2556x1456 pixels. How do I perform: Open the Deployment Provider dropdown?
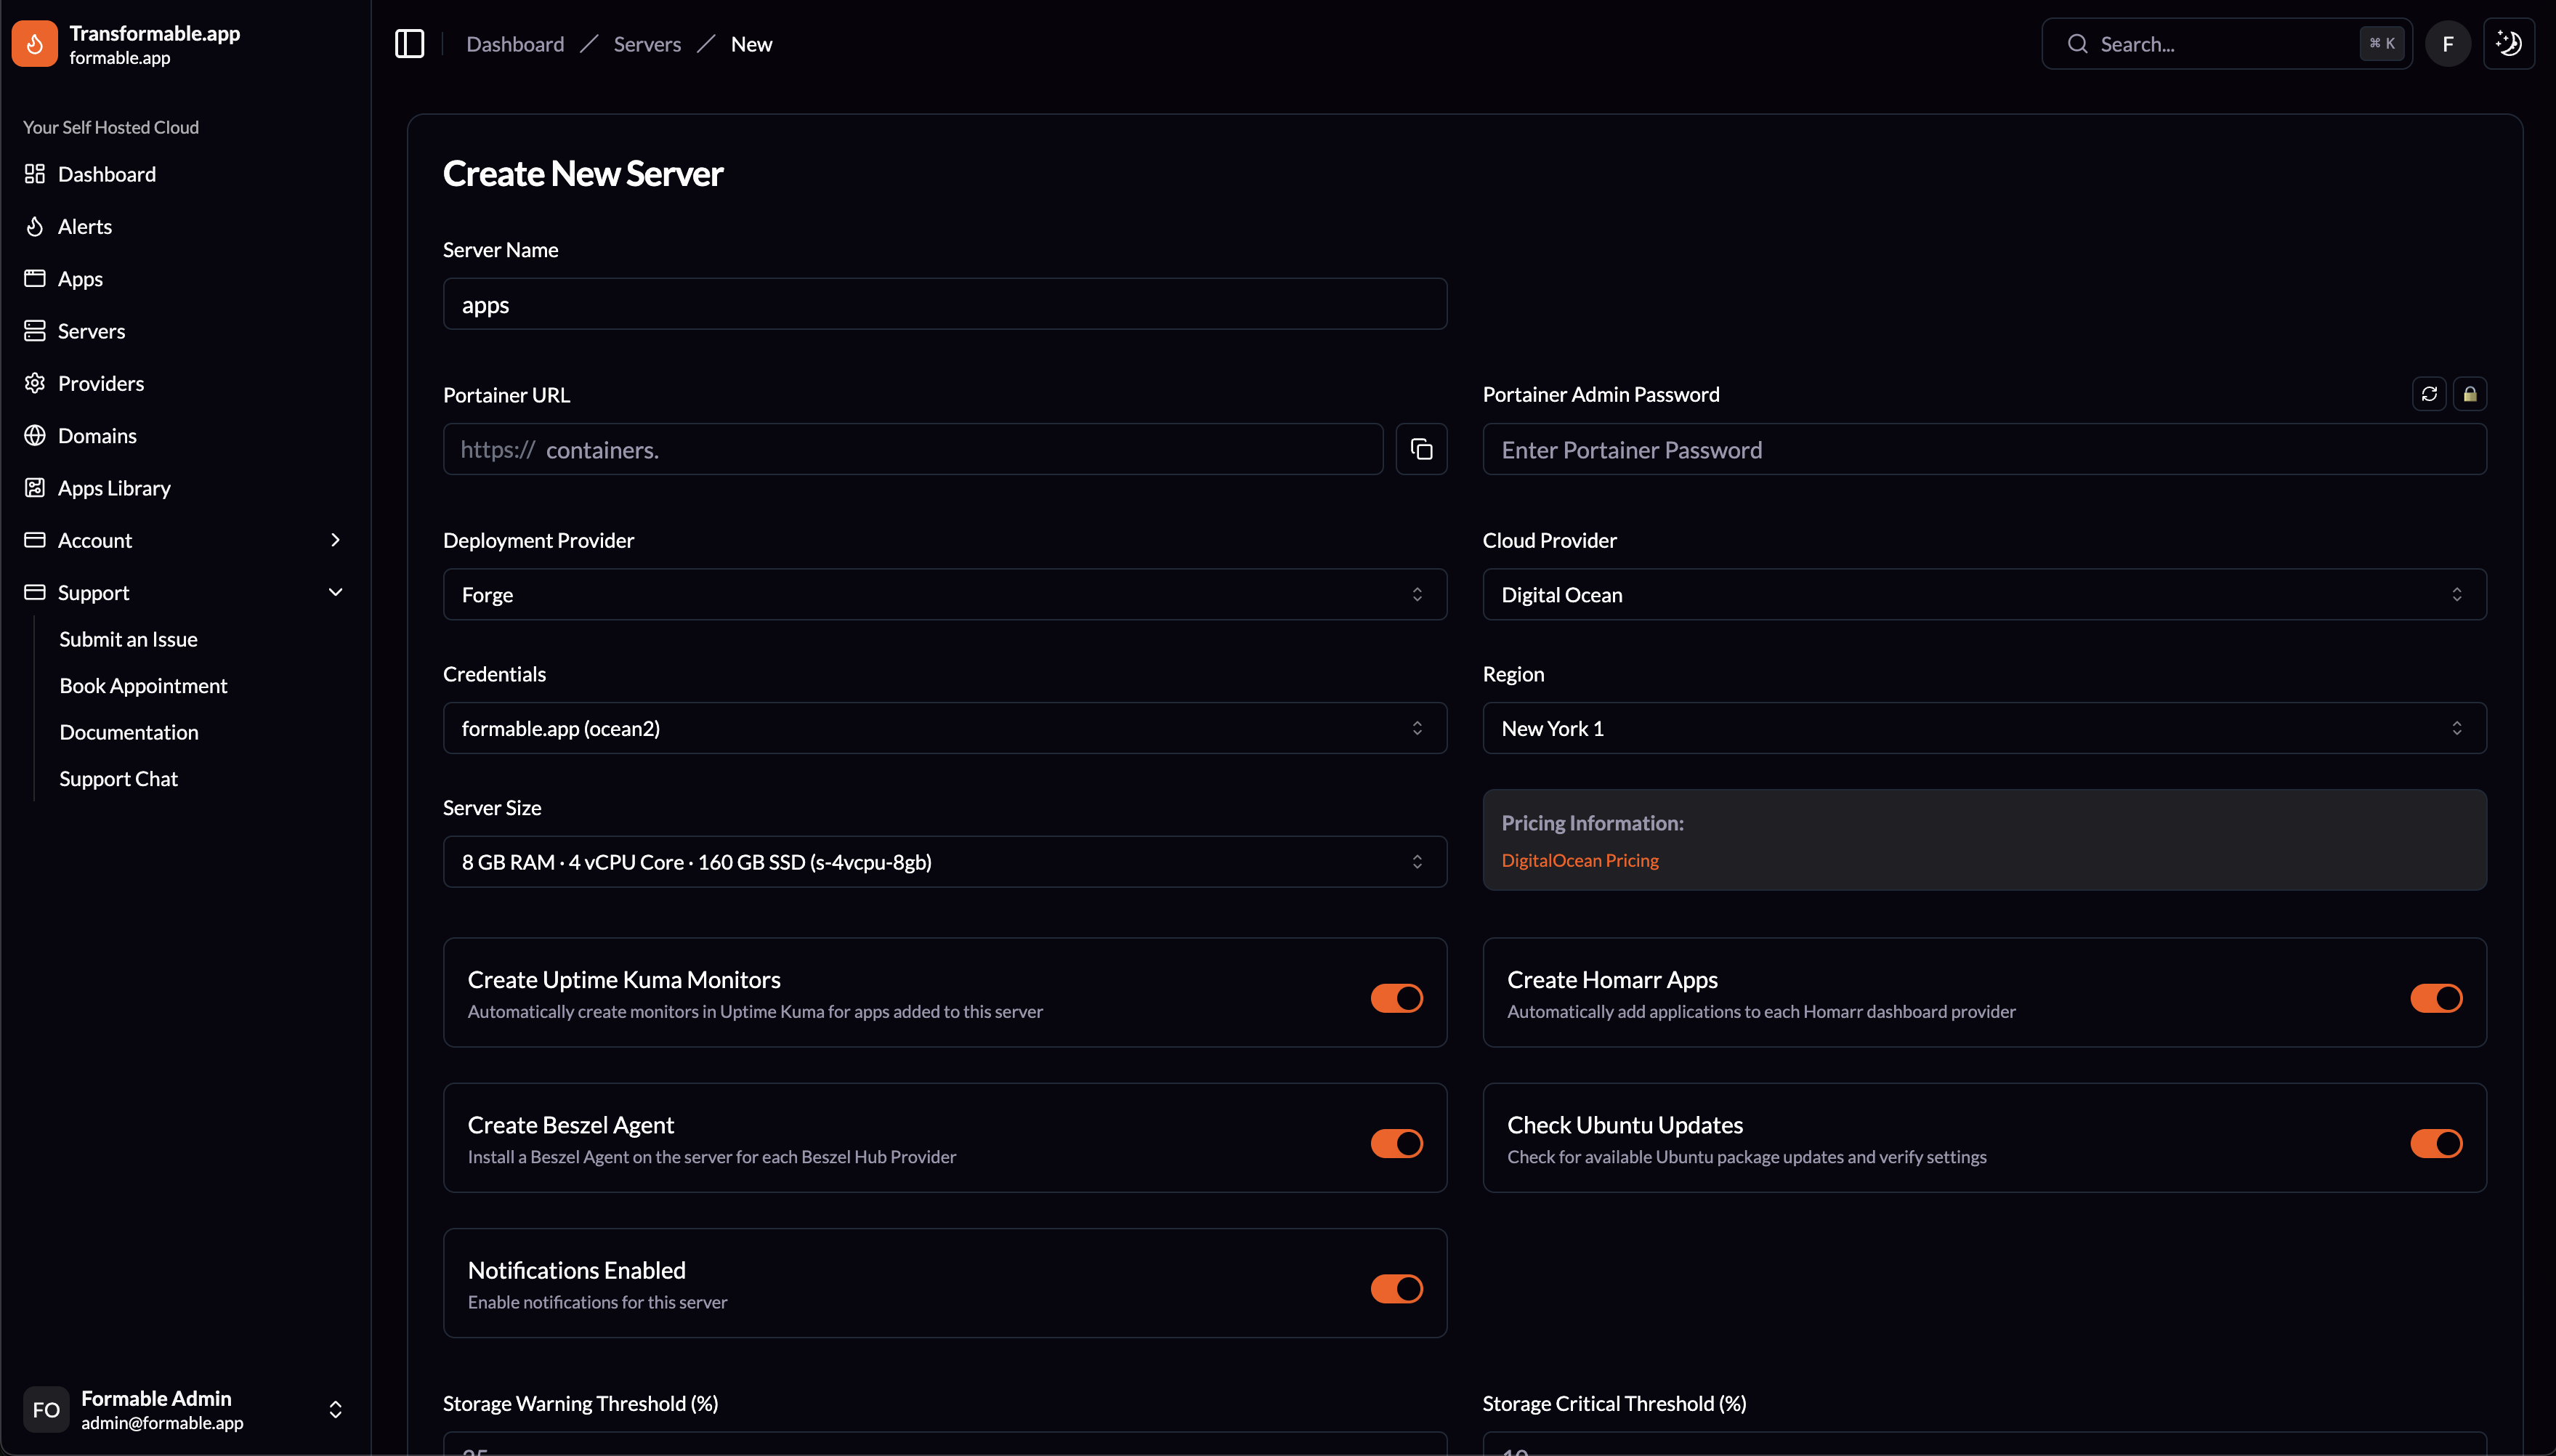(944, 593)
